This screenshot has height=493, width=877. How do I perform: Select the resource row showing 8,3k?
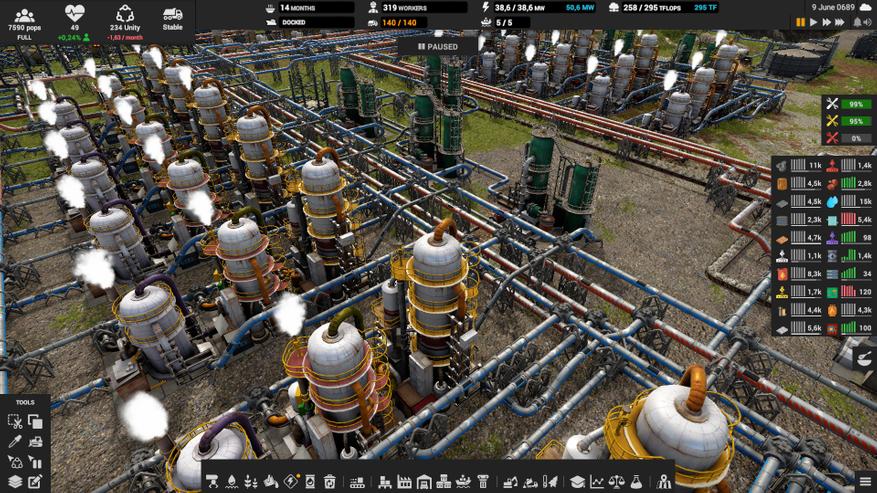click(799, 274)
